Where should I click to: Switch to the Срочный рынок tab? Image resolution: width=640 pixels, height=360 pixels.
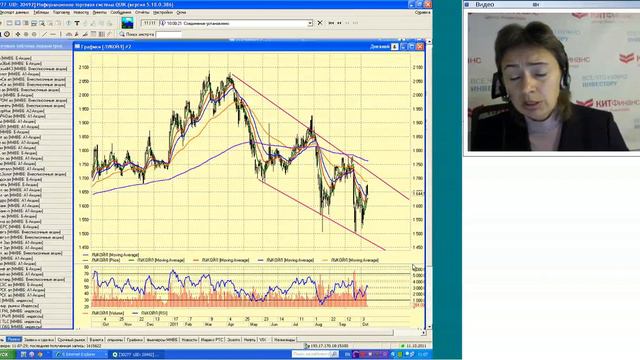click(x=71, y=340)
